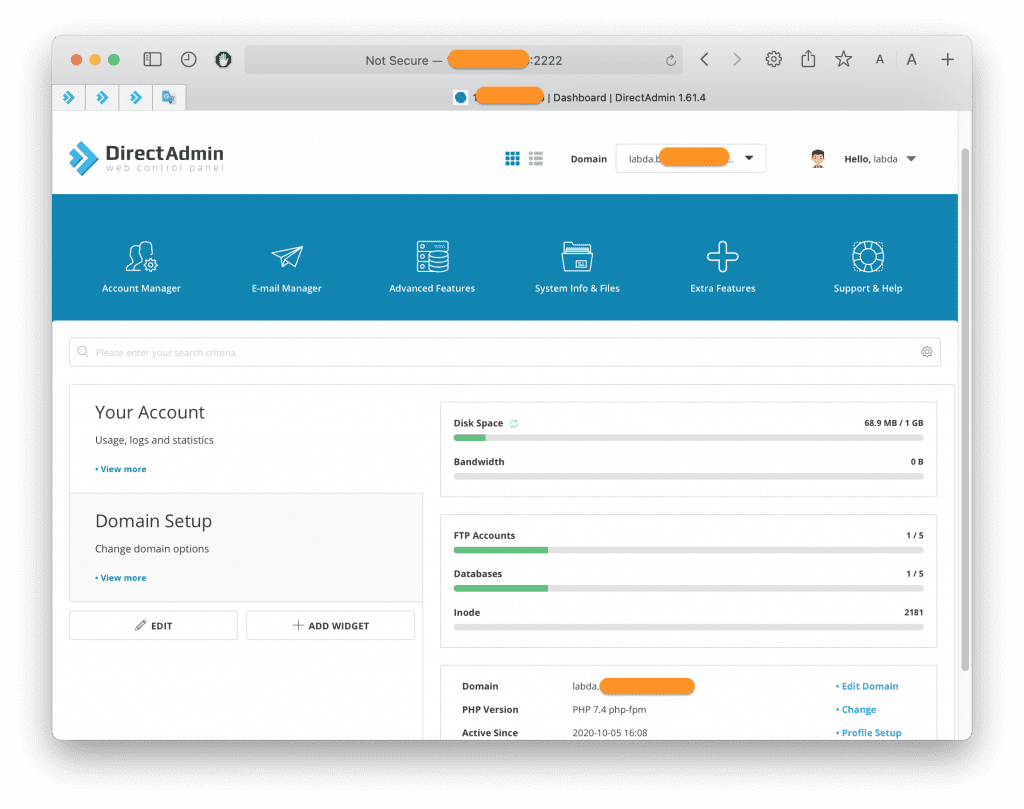Switch dashboard to list view
Viewport: 1024px width, 809px height.
coord(535,158)
